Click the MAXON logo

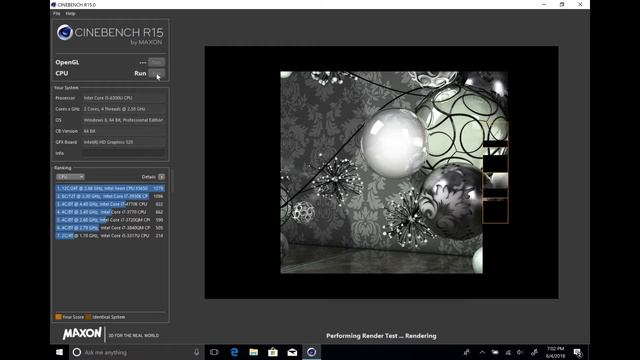[x=82, y=334]
